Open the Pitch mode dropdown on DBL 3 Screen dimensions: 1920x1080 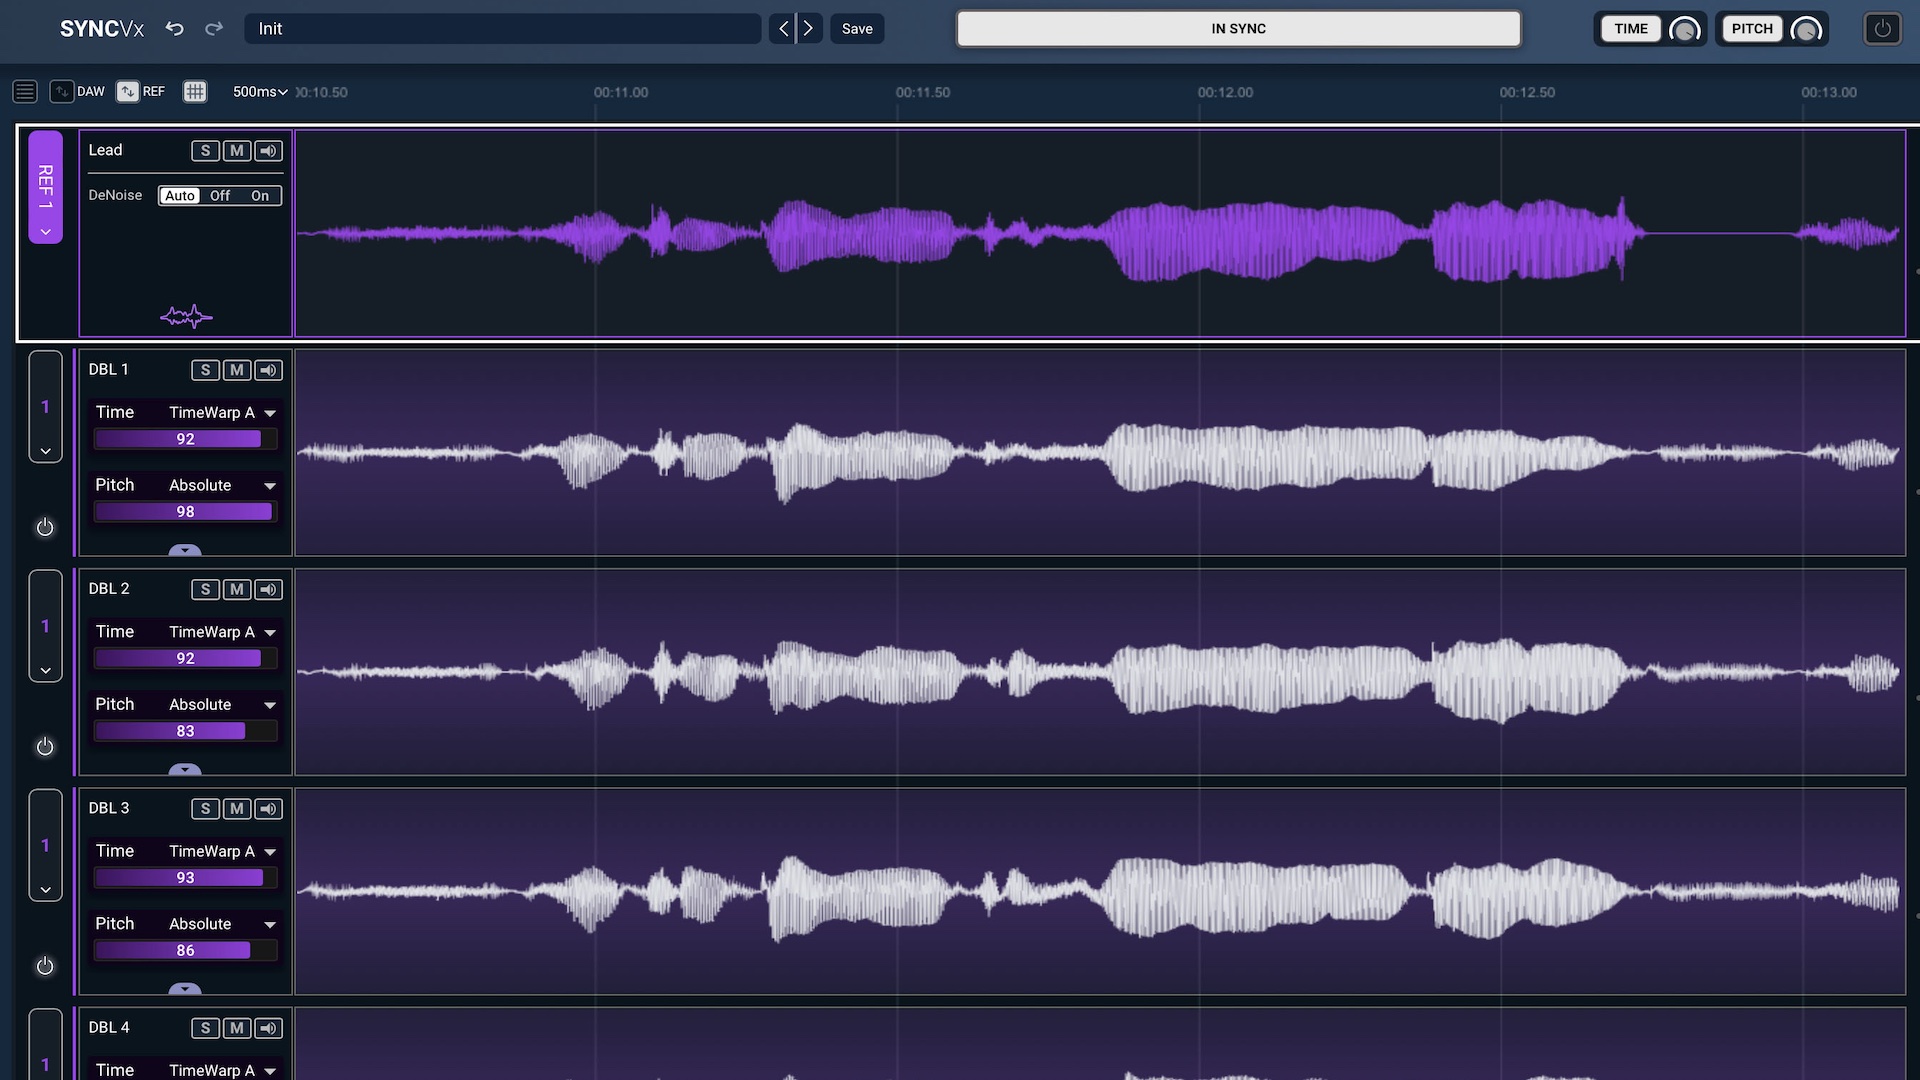click(268, 924)
